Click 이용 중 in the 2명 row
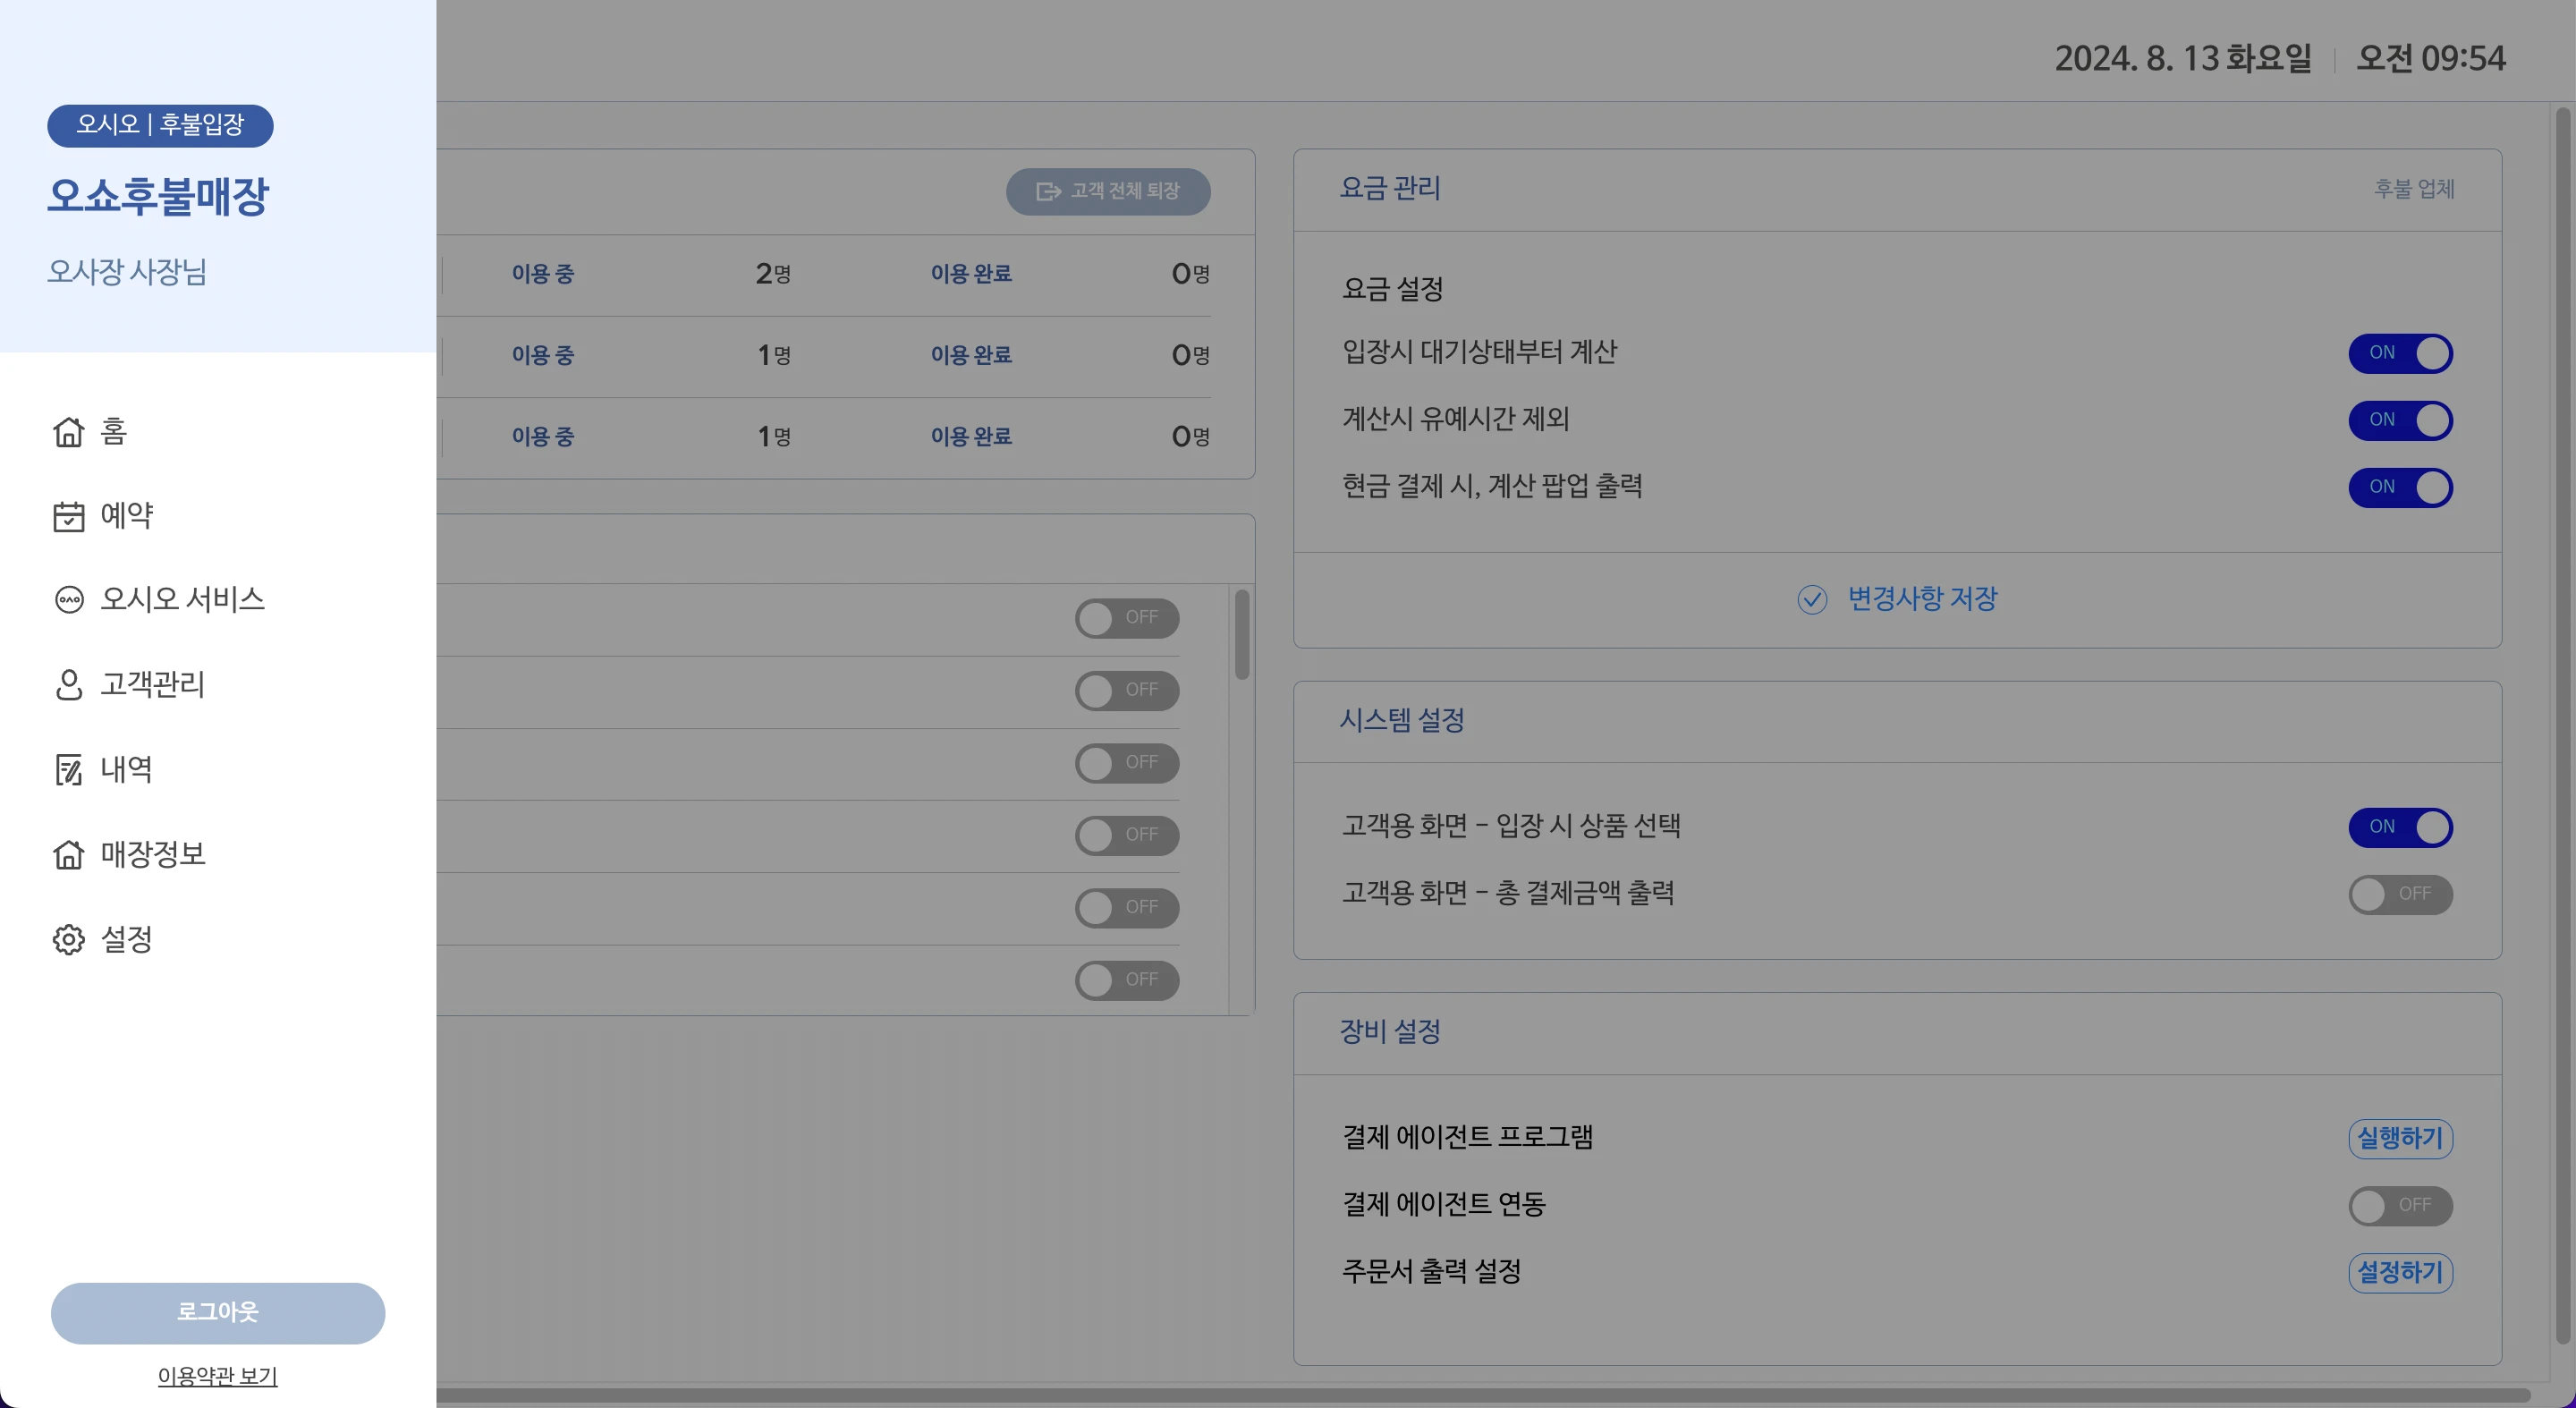Viewport: 2576px width, 1408px height. point(543,274)
